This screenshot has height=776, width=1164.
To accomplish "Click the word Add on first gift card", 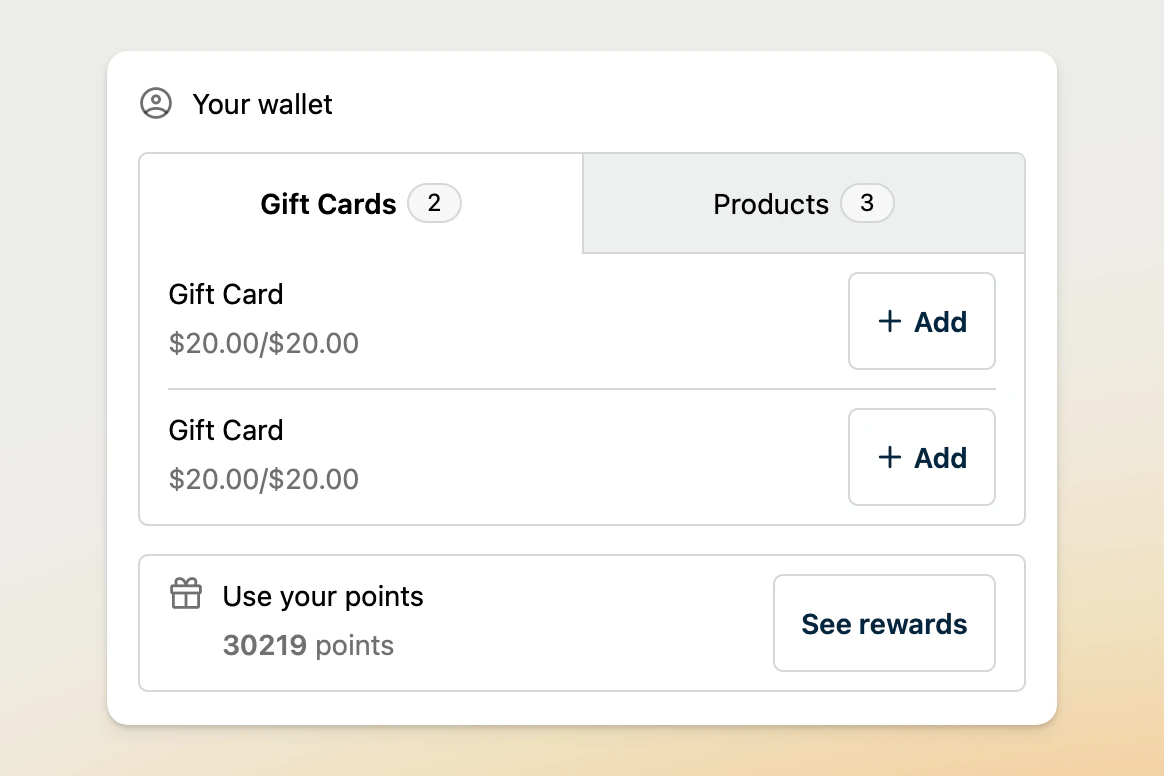I will coord(941,322).
